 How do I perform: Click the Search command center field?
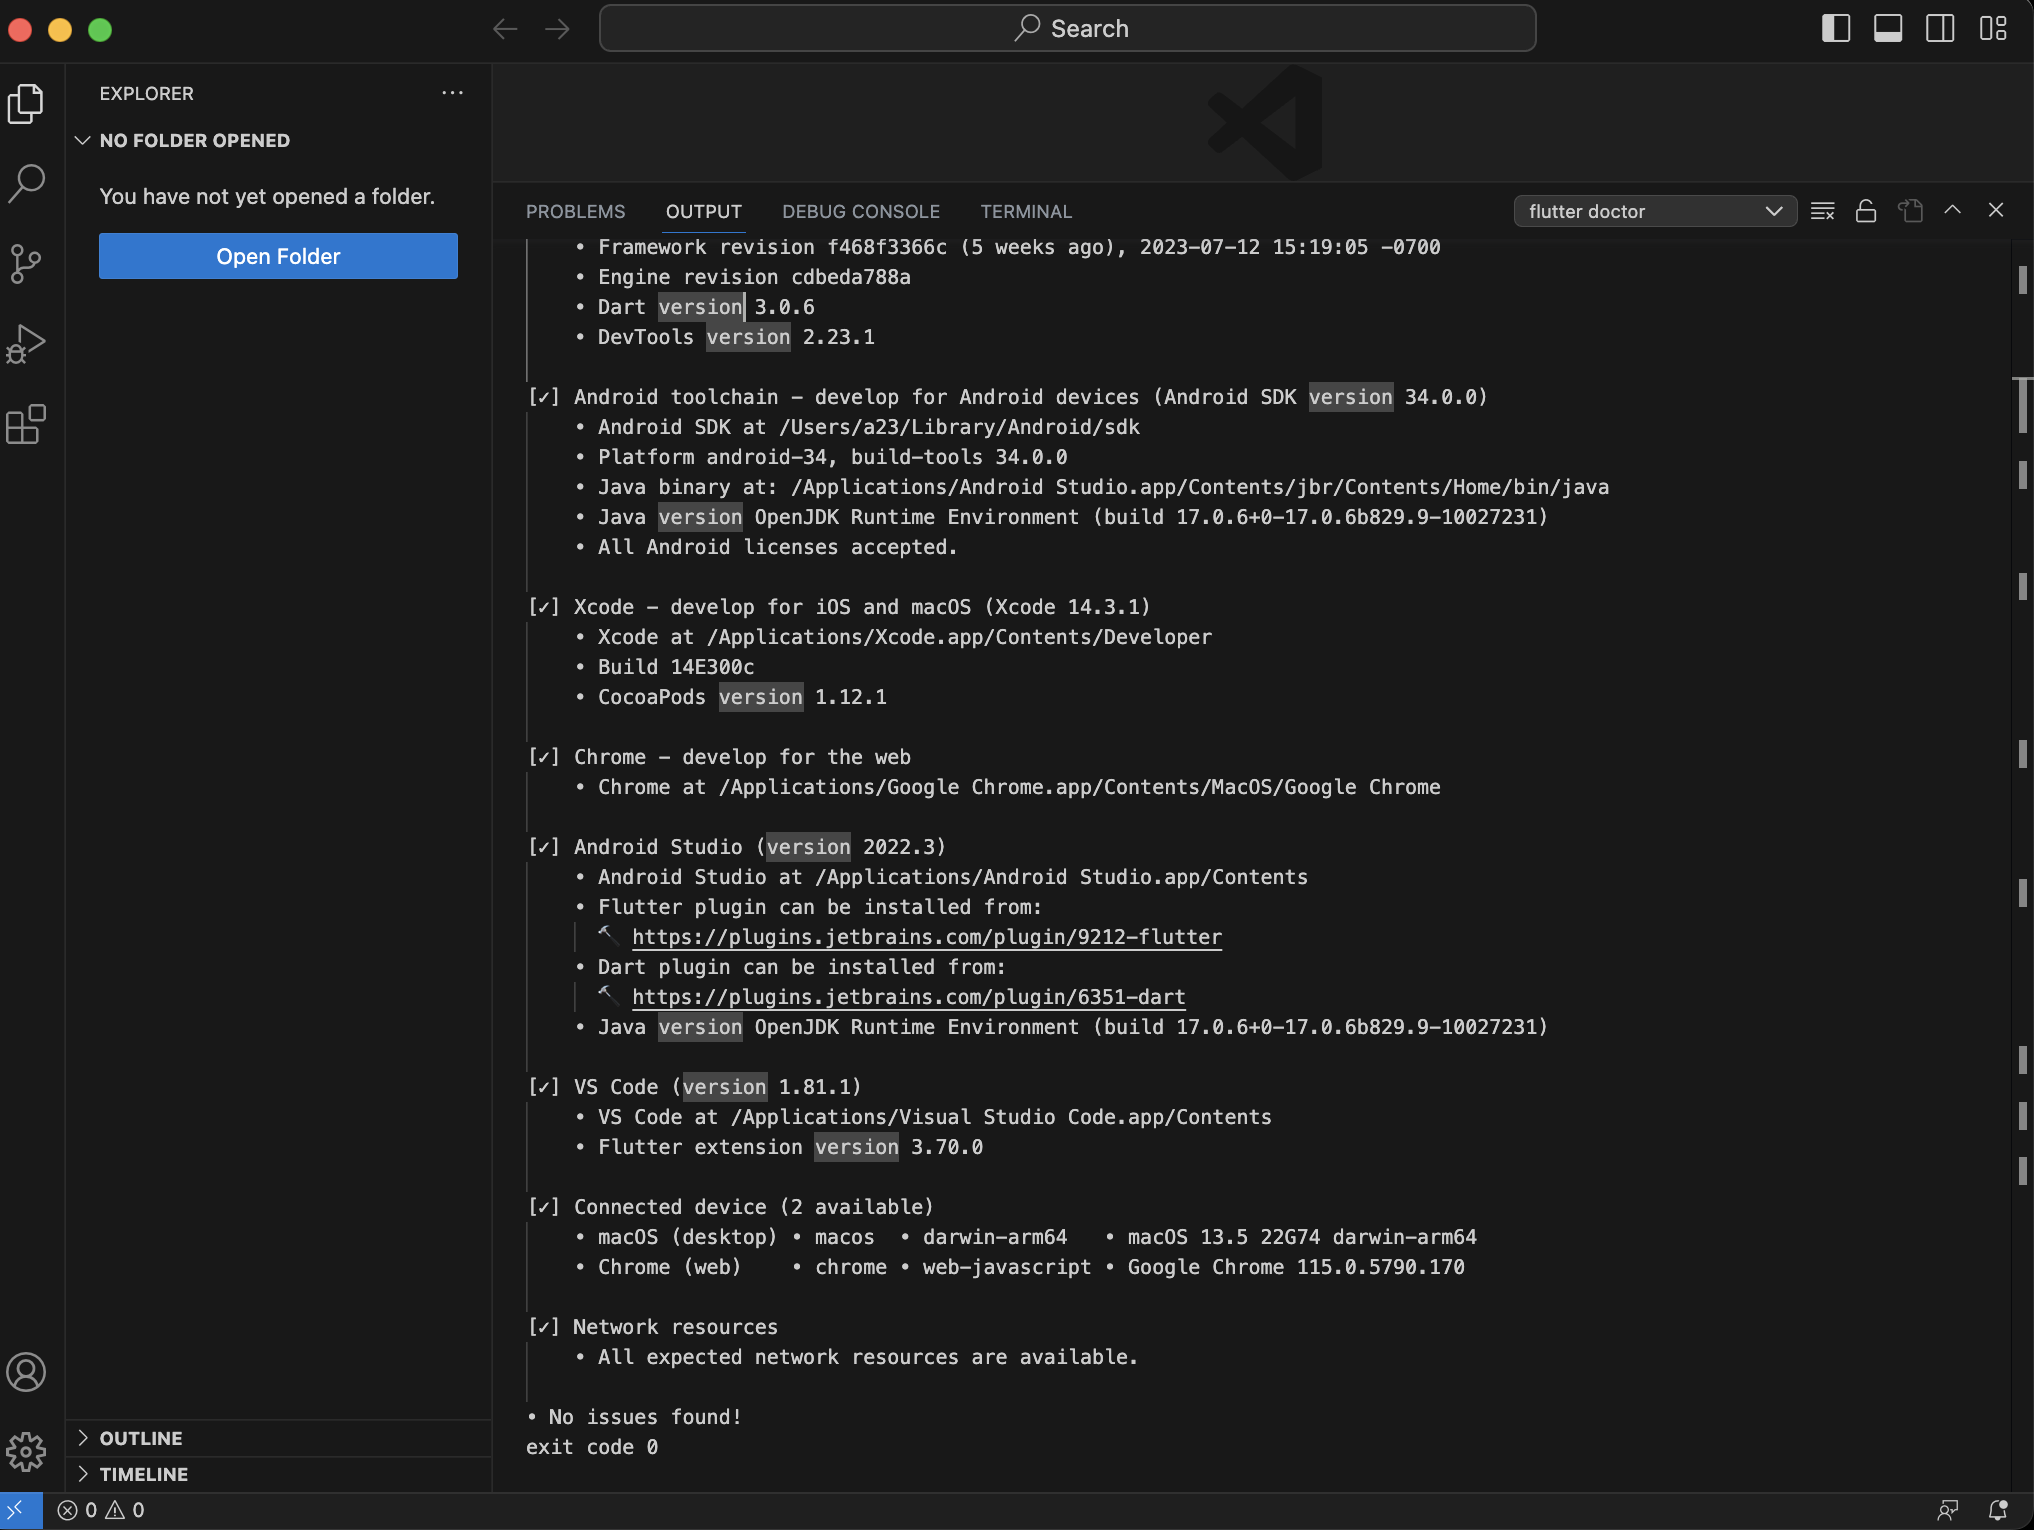pyautogui.click(x=1067, y=29)
